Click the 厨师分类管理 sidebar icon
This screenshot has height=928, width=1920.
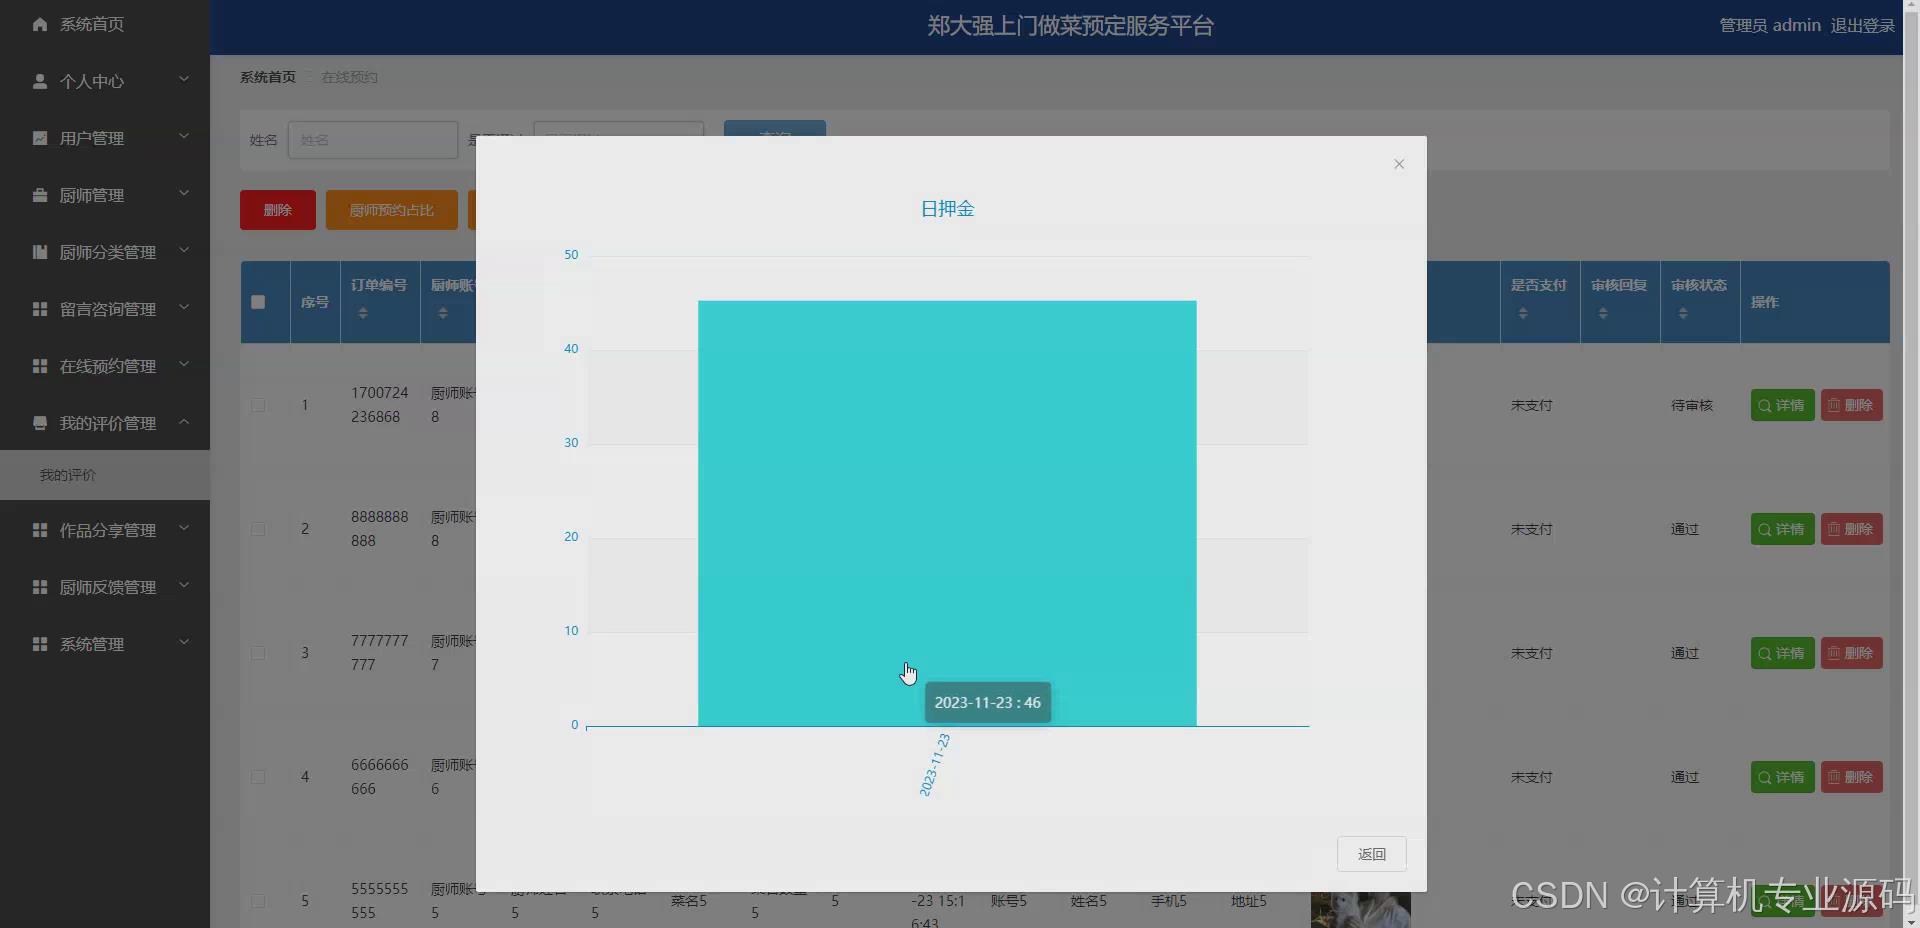[x=40, y=252]
